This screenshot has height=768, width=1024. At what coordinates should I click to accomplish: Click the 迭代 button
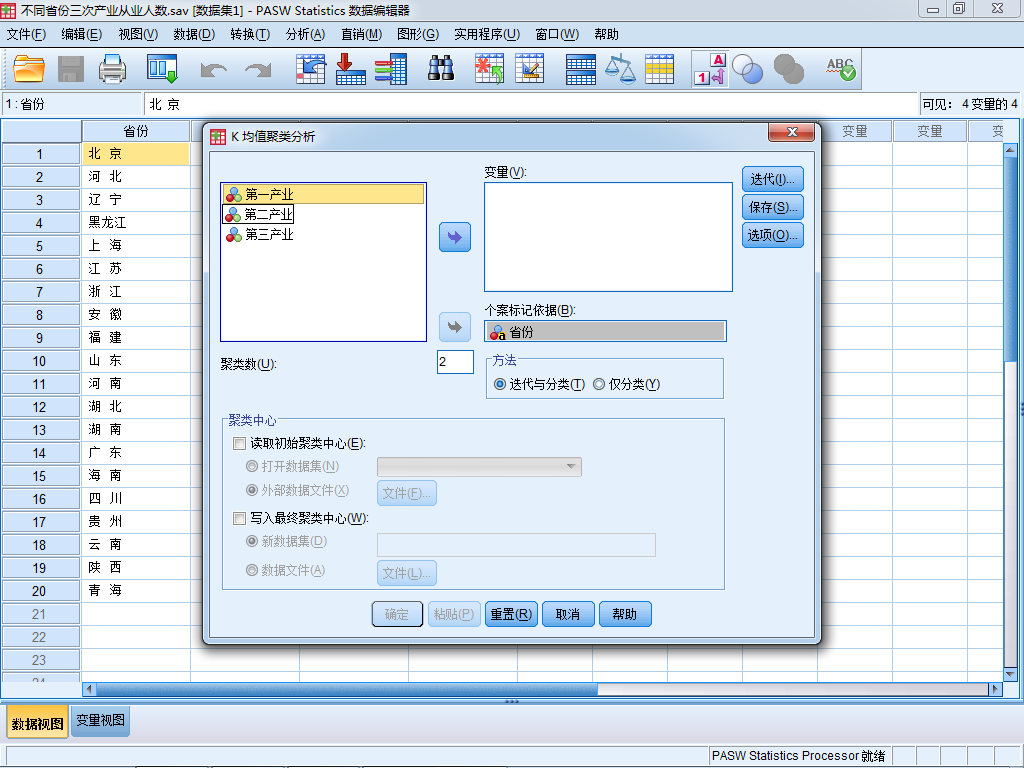[773, 179]
